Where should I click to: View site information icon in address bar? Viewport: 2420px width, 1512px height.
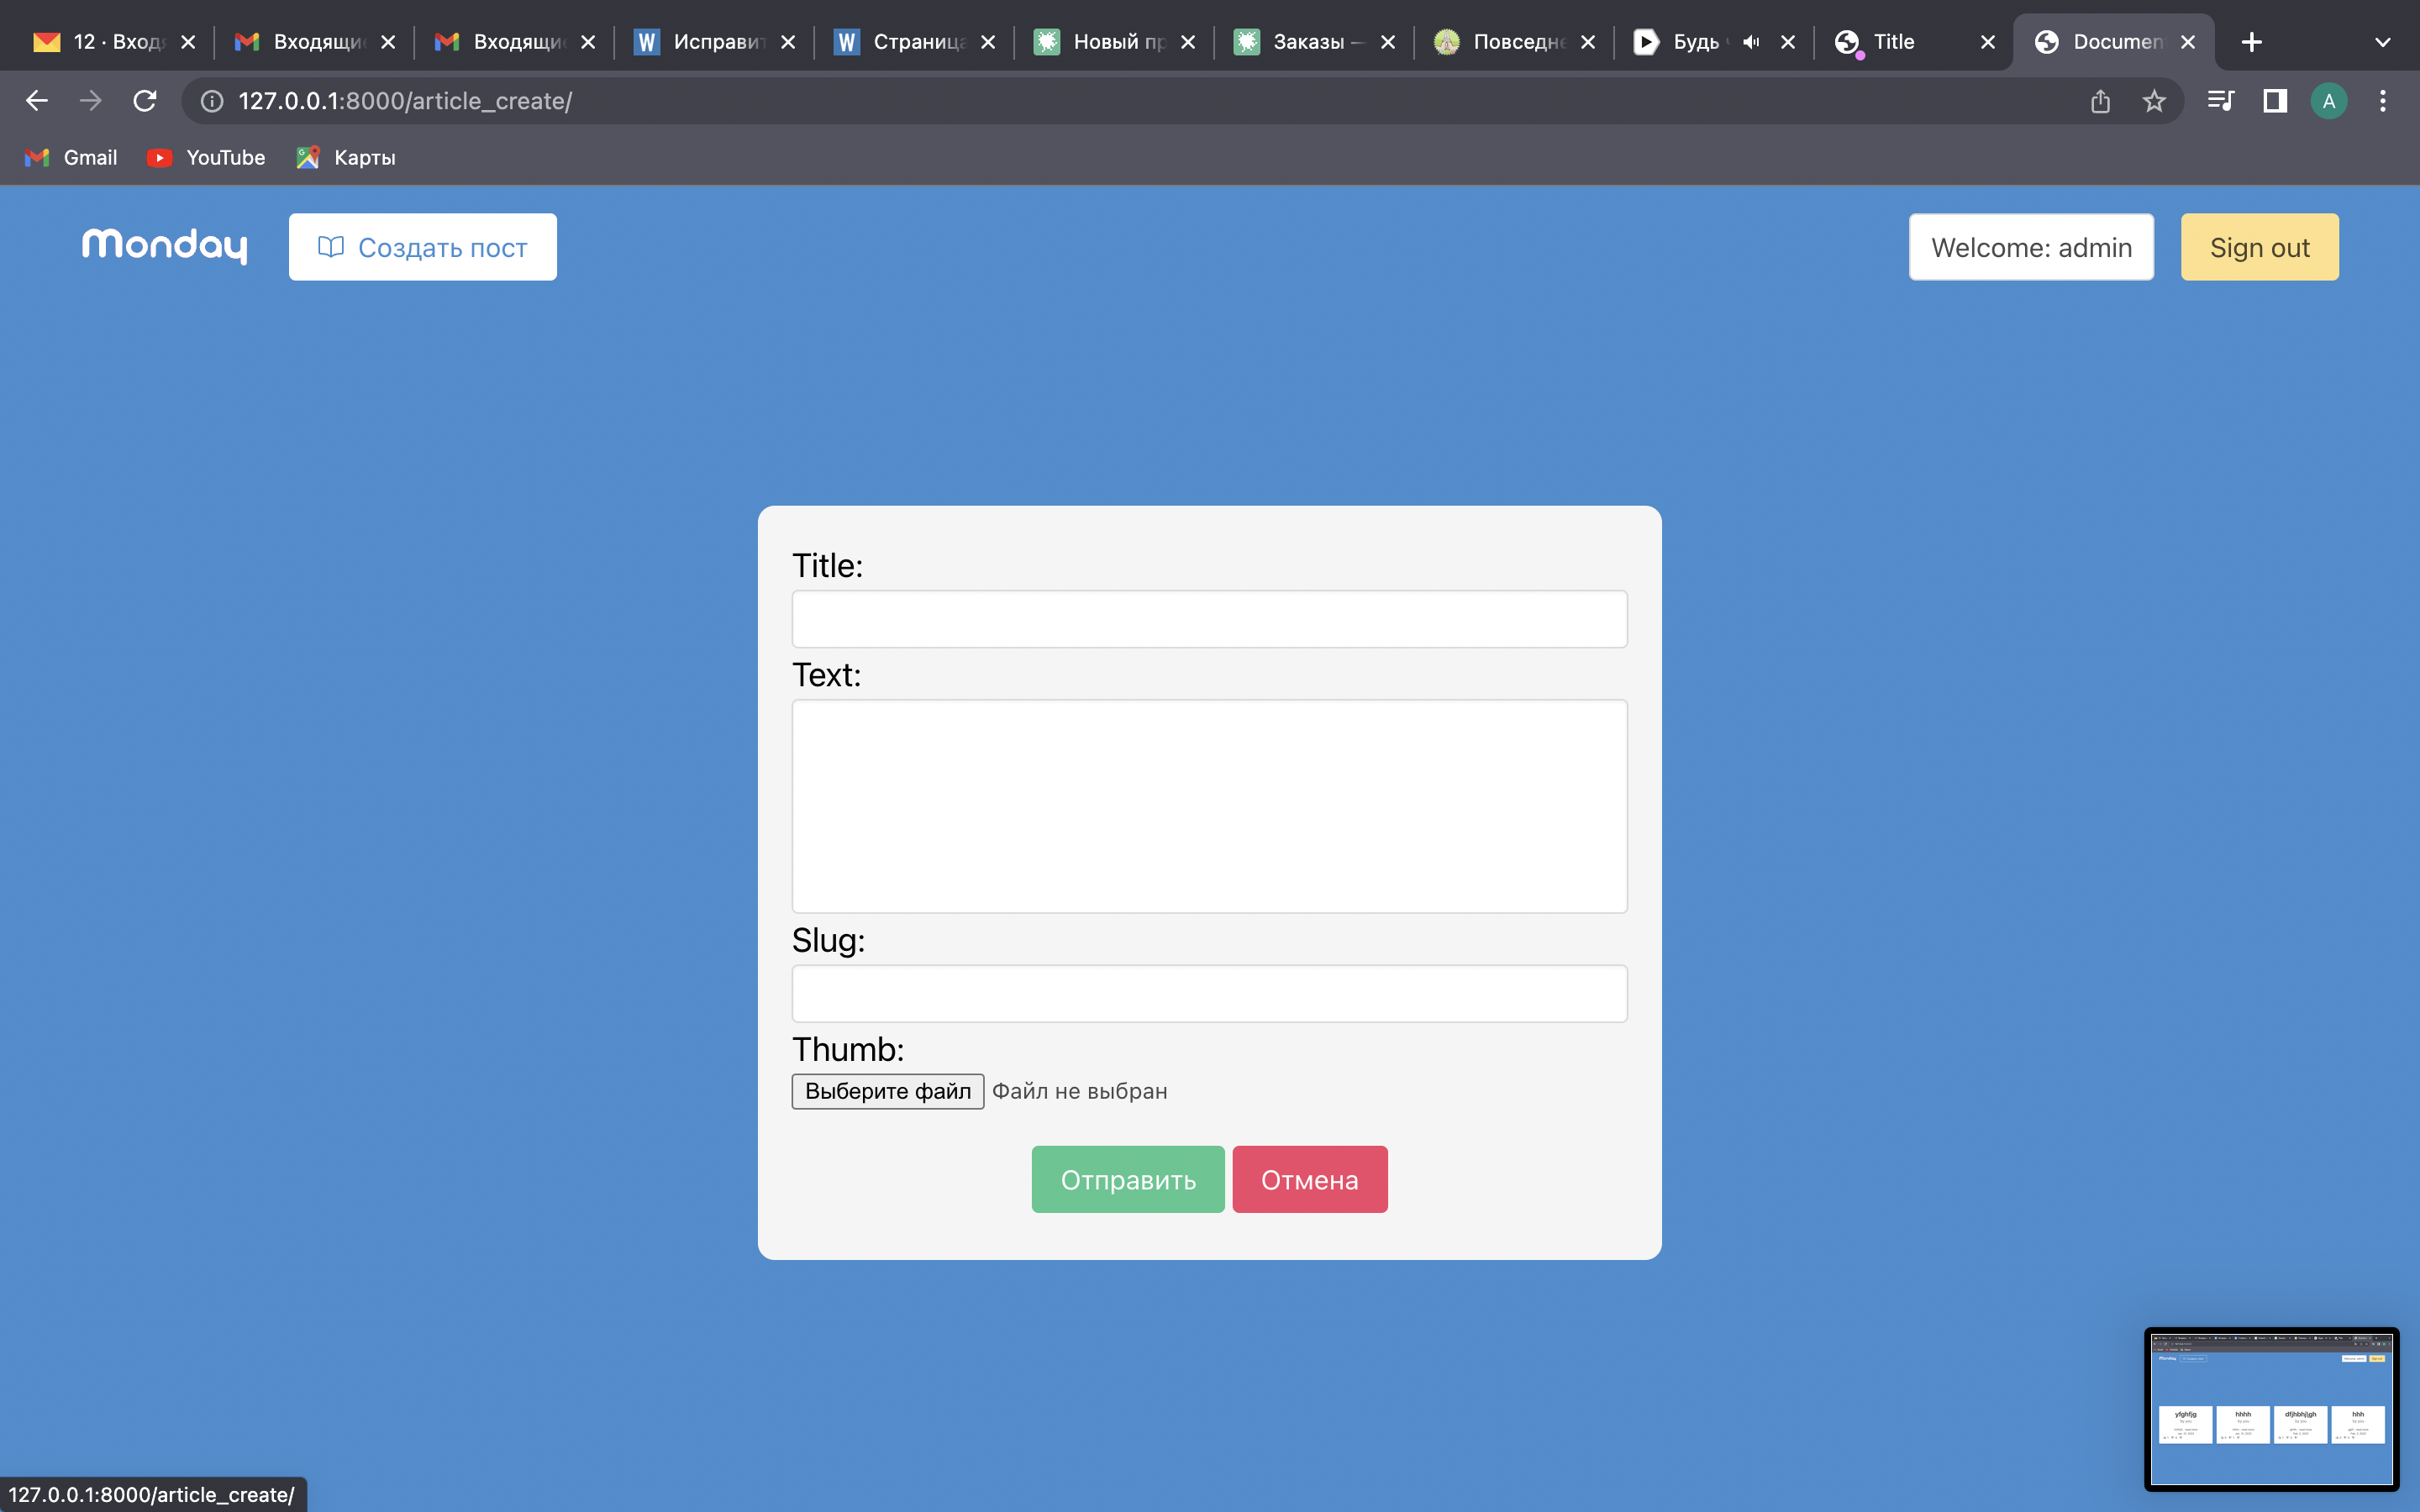pos(212,101)
